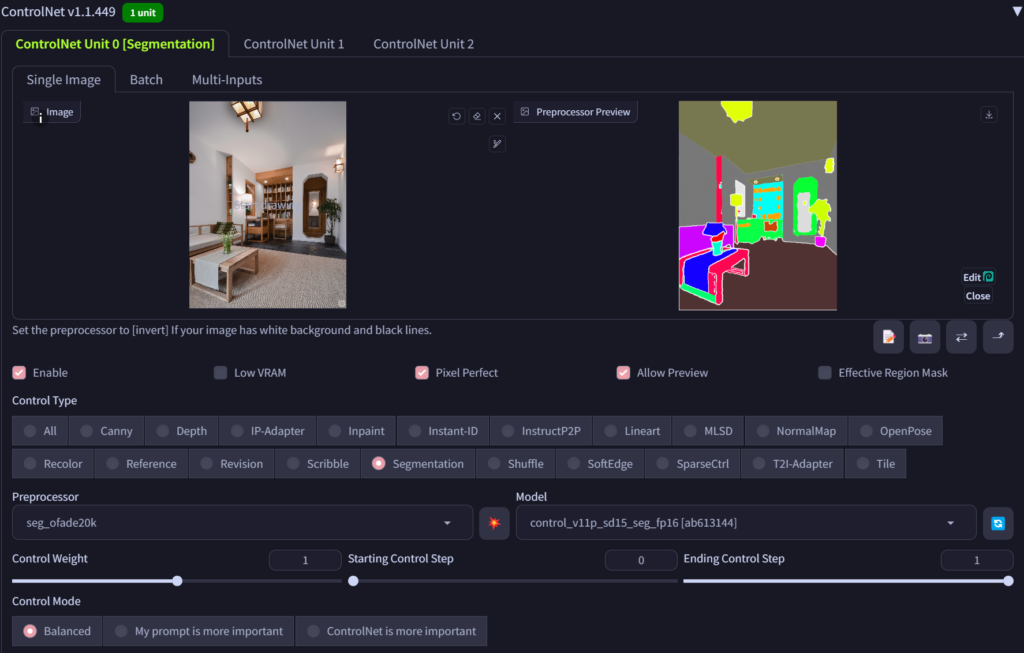This screenshot has height=653, width=1024.
Task: Click the Edit button beside the preview
Action: [977, 277]
